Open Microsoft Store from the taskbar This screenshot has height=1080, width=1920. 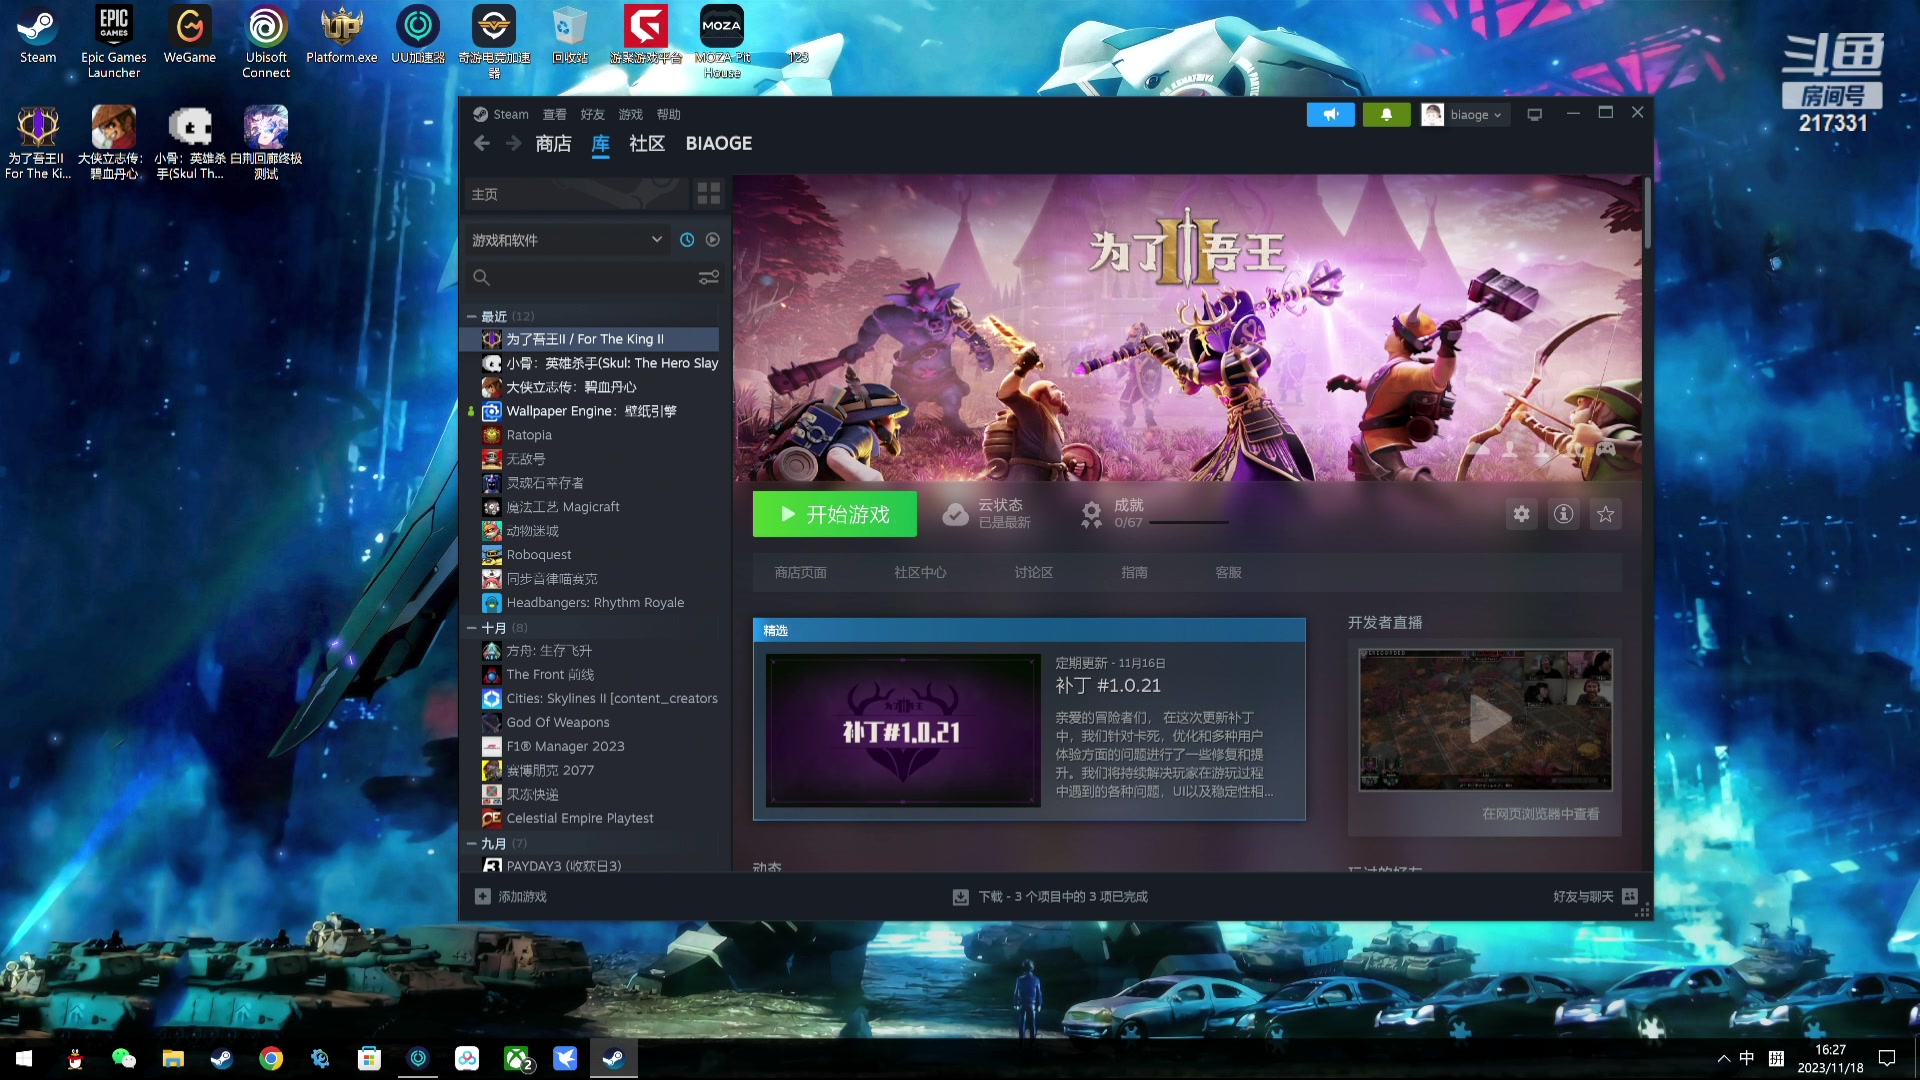[369, 1058]
